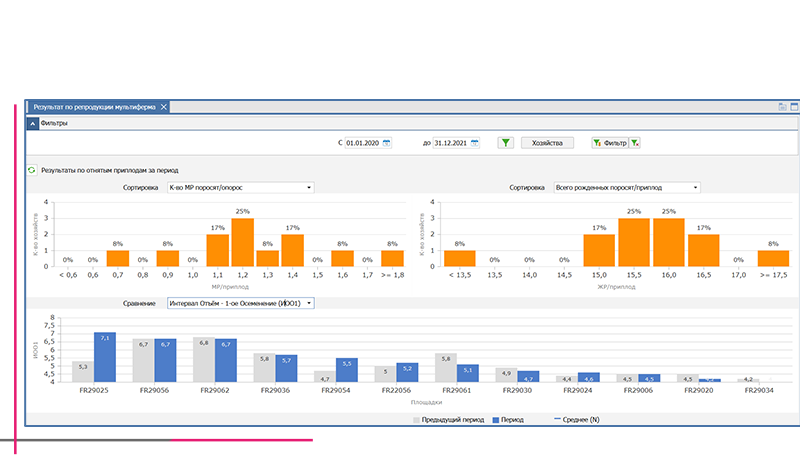Collapse the Фильтры section
Viewport: 800px width, 471px height.
(x=32, y=124)
